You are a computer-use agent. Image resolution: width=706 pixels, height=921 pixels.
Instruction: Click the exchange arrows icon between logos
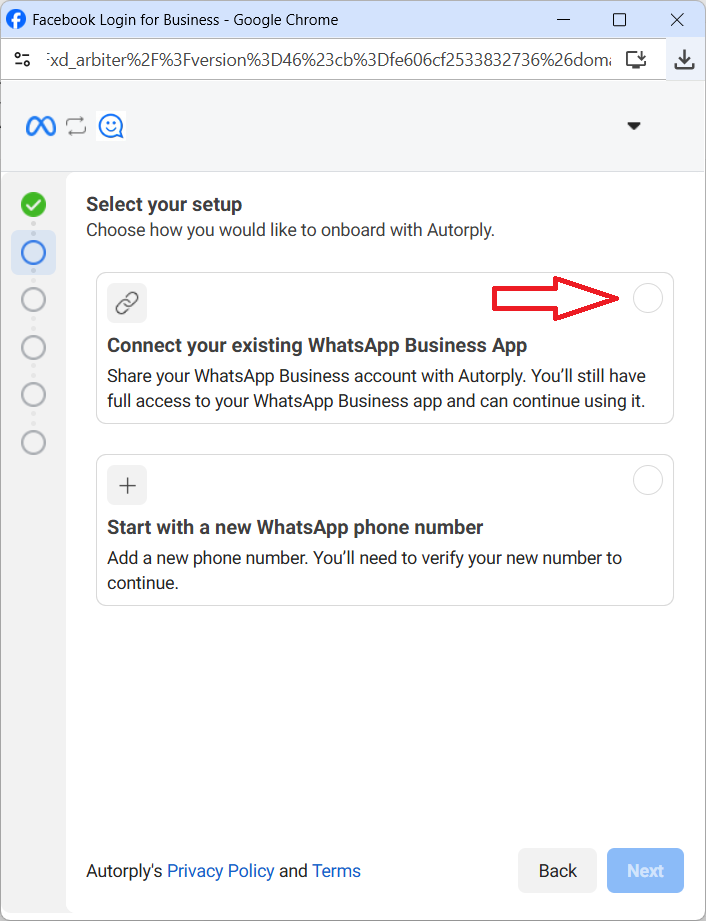[76, 126]
